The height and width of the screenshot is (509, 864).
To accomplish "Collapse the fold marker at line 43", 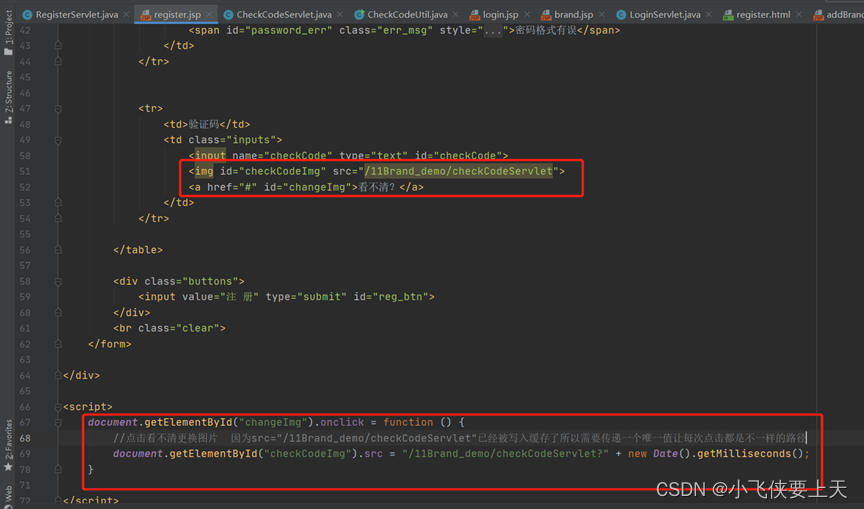I will [x=58, y=46].
